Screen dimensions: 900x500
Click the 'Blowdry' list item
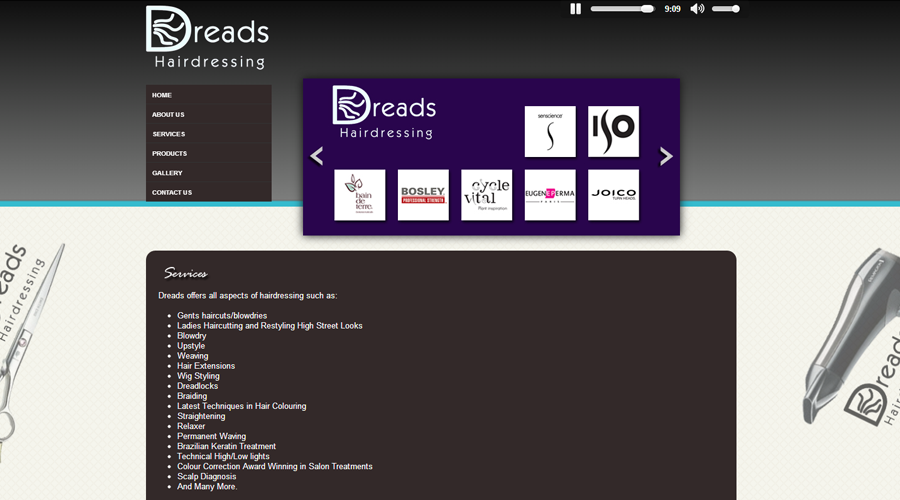pos(192,336)
